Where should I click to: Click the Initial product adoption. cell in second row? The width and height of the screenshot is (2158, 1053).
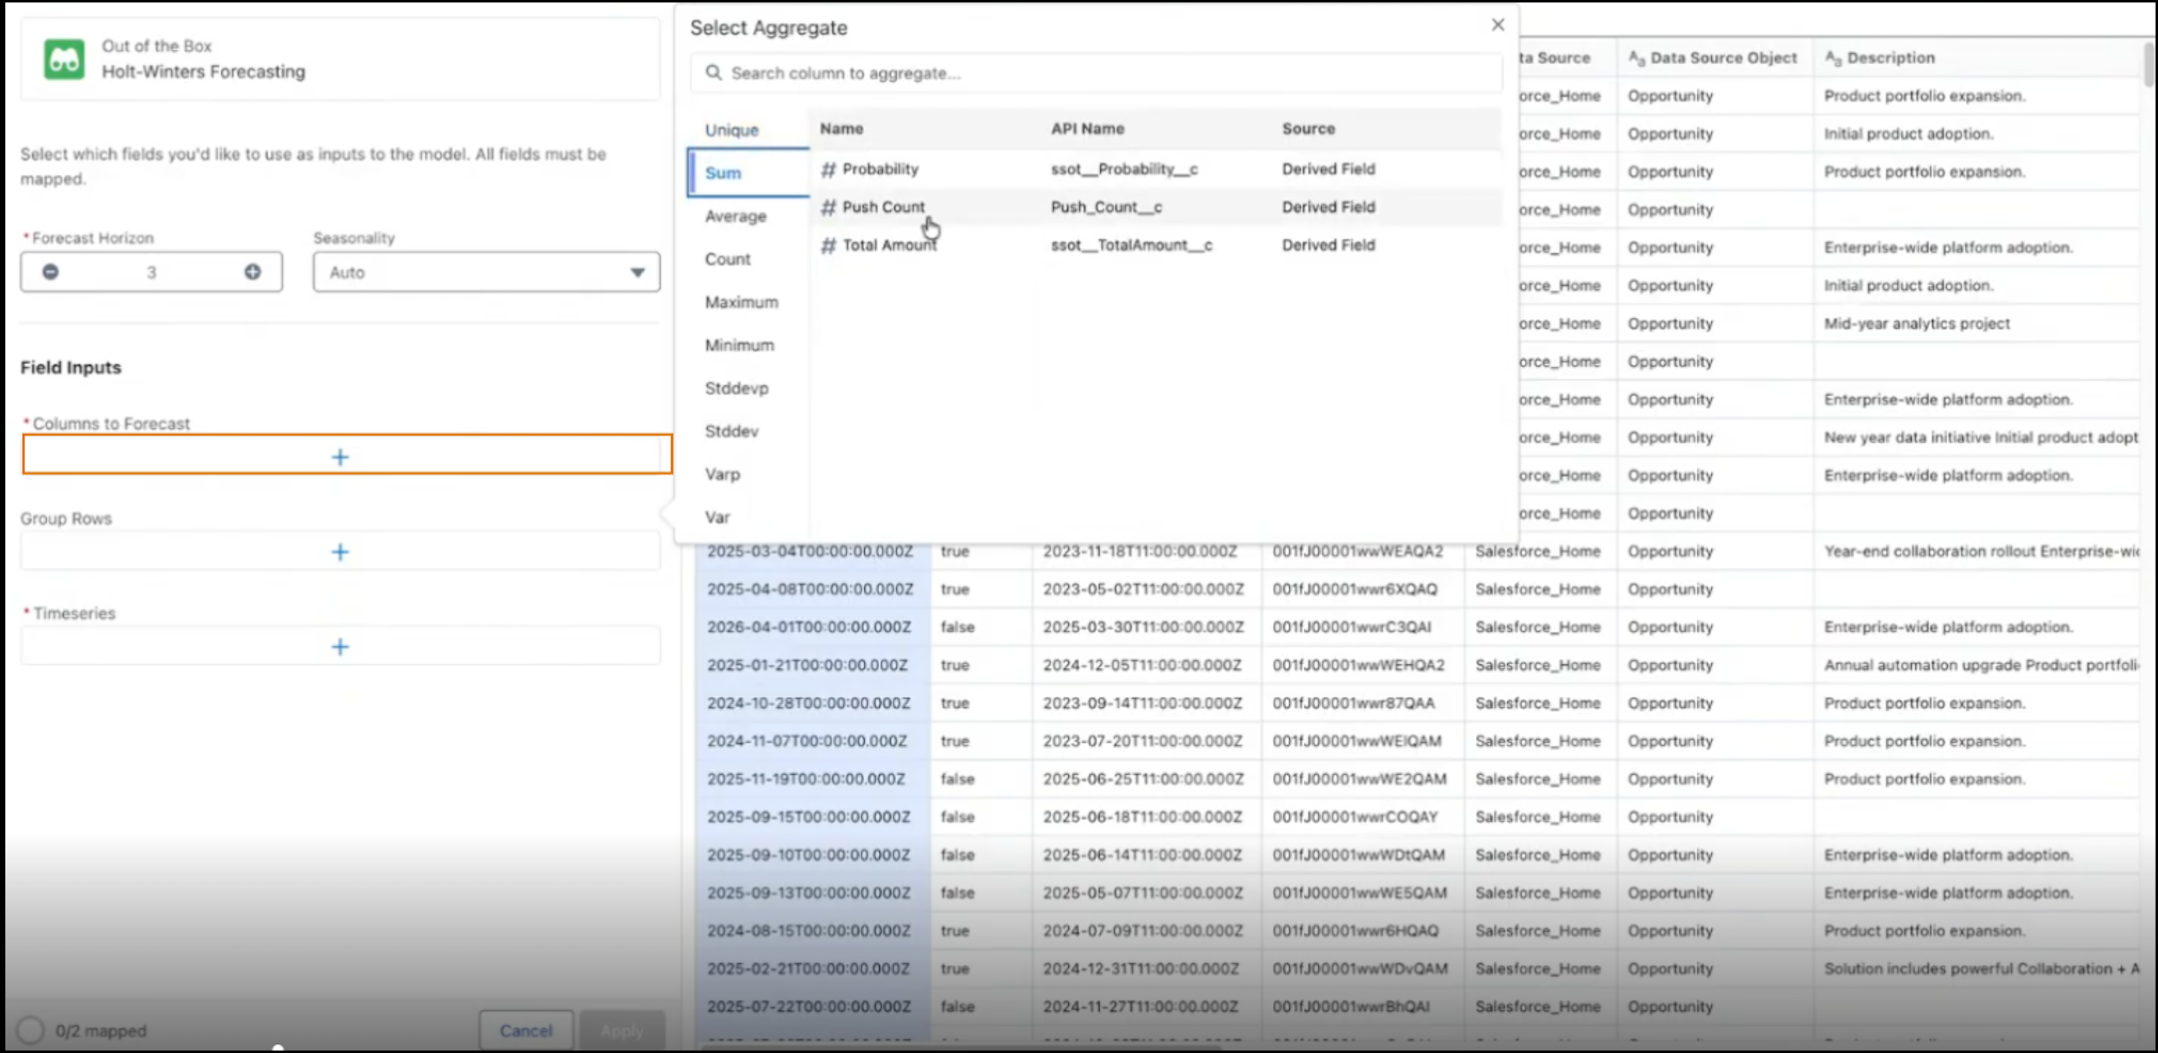point(1908,133)
